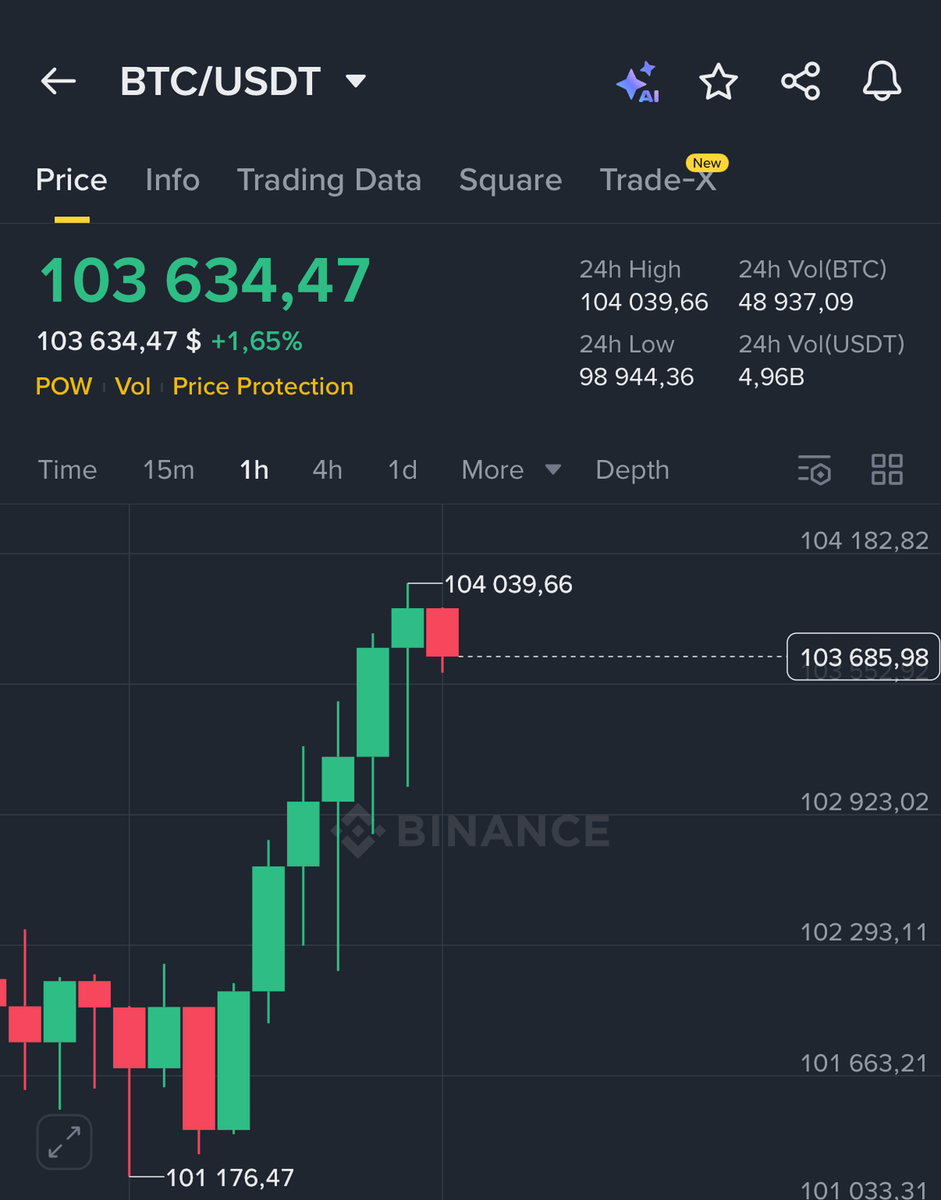The image size is (941, 1200).
Task: Open the four-square grid layout icon
Action: point(887,469)
